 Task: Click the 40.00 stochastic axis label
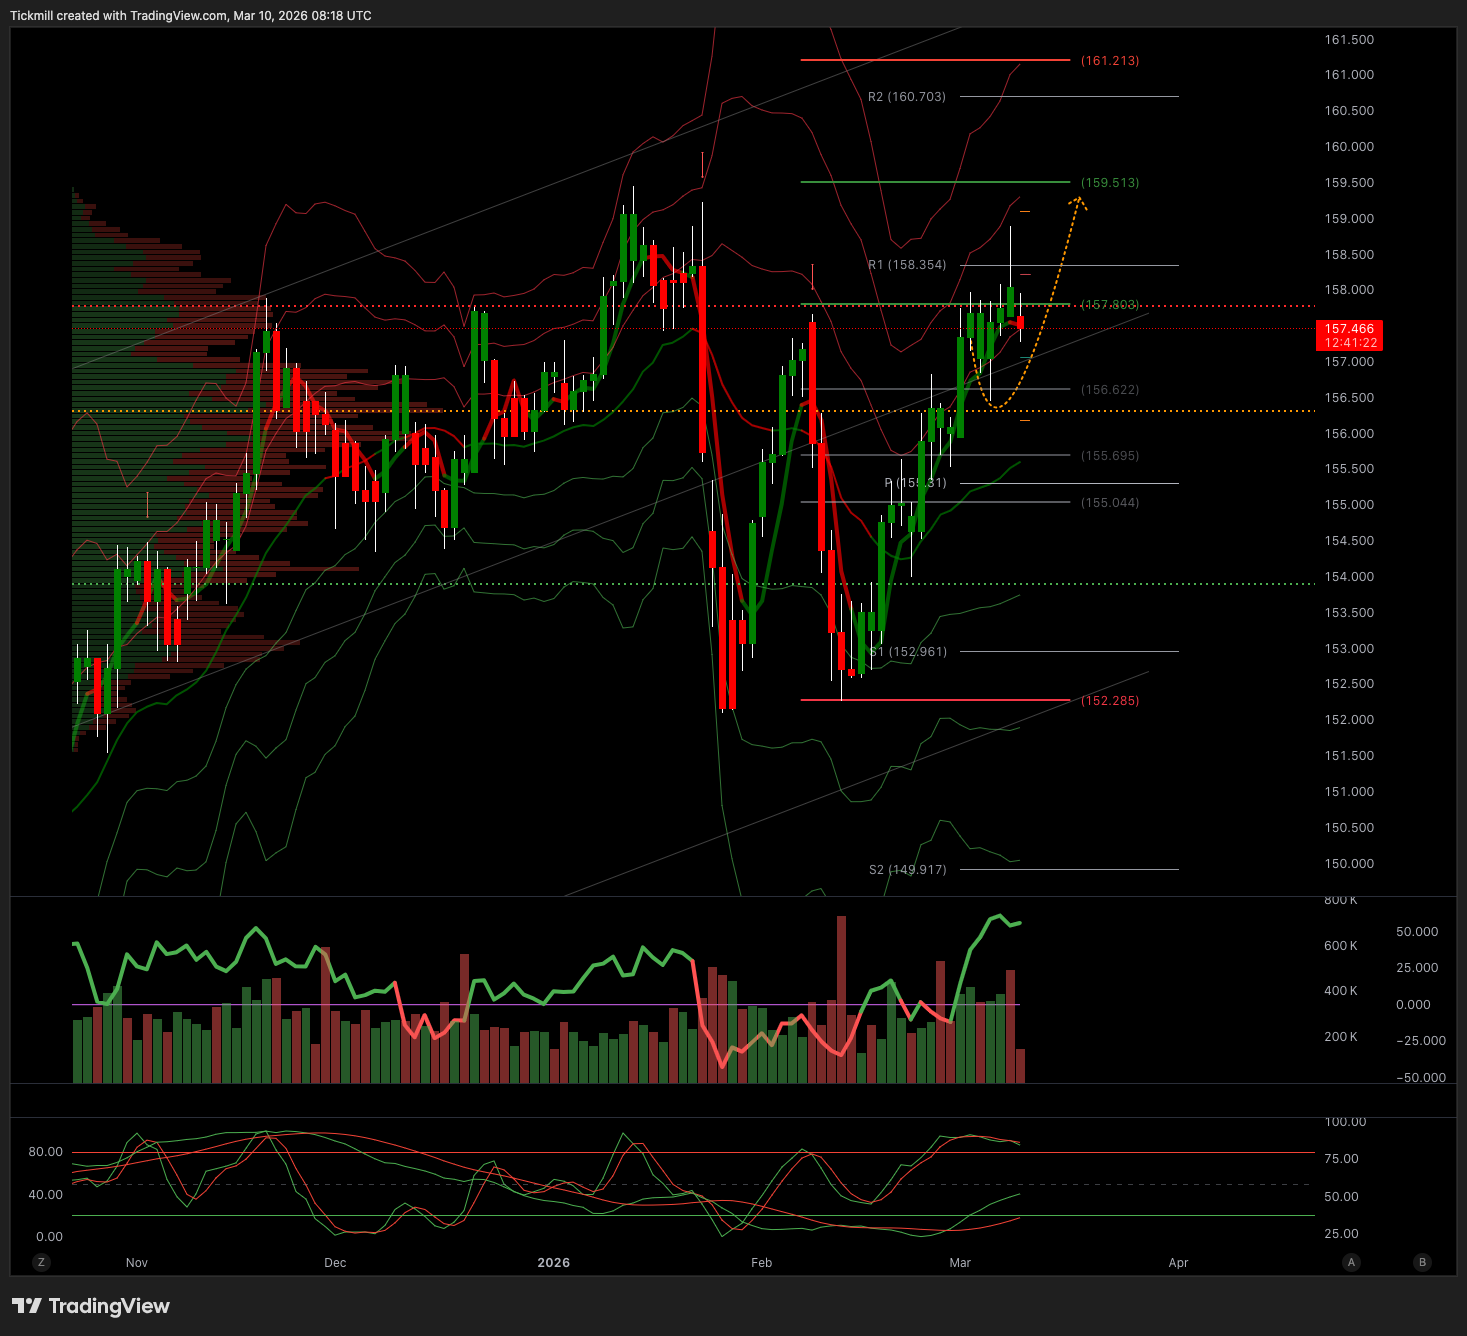click(45, 1195)
